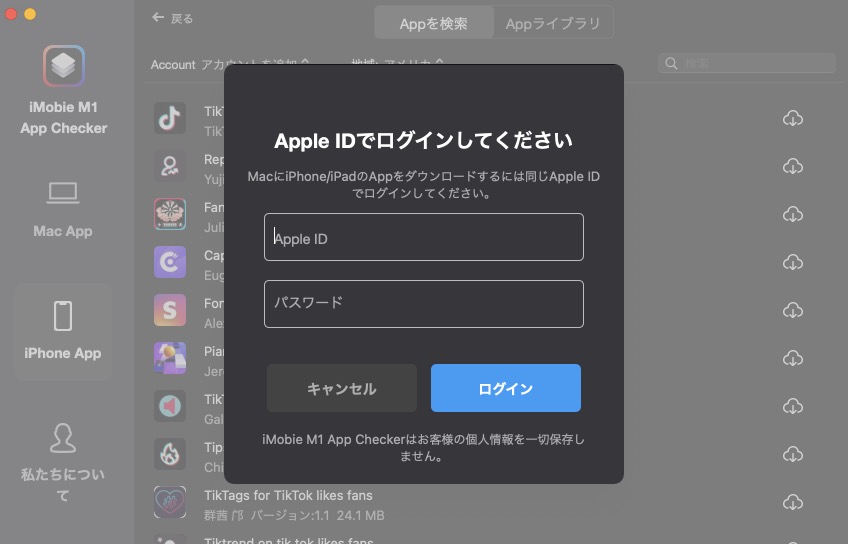Click the blue ログイン button

pos(506,388)
